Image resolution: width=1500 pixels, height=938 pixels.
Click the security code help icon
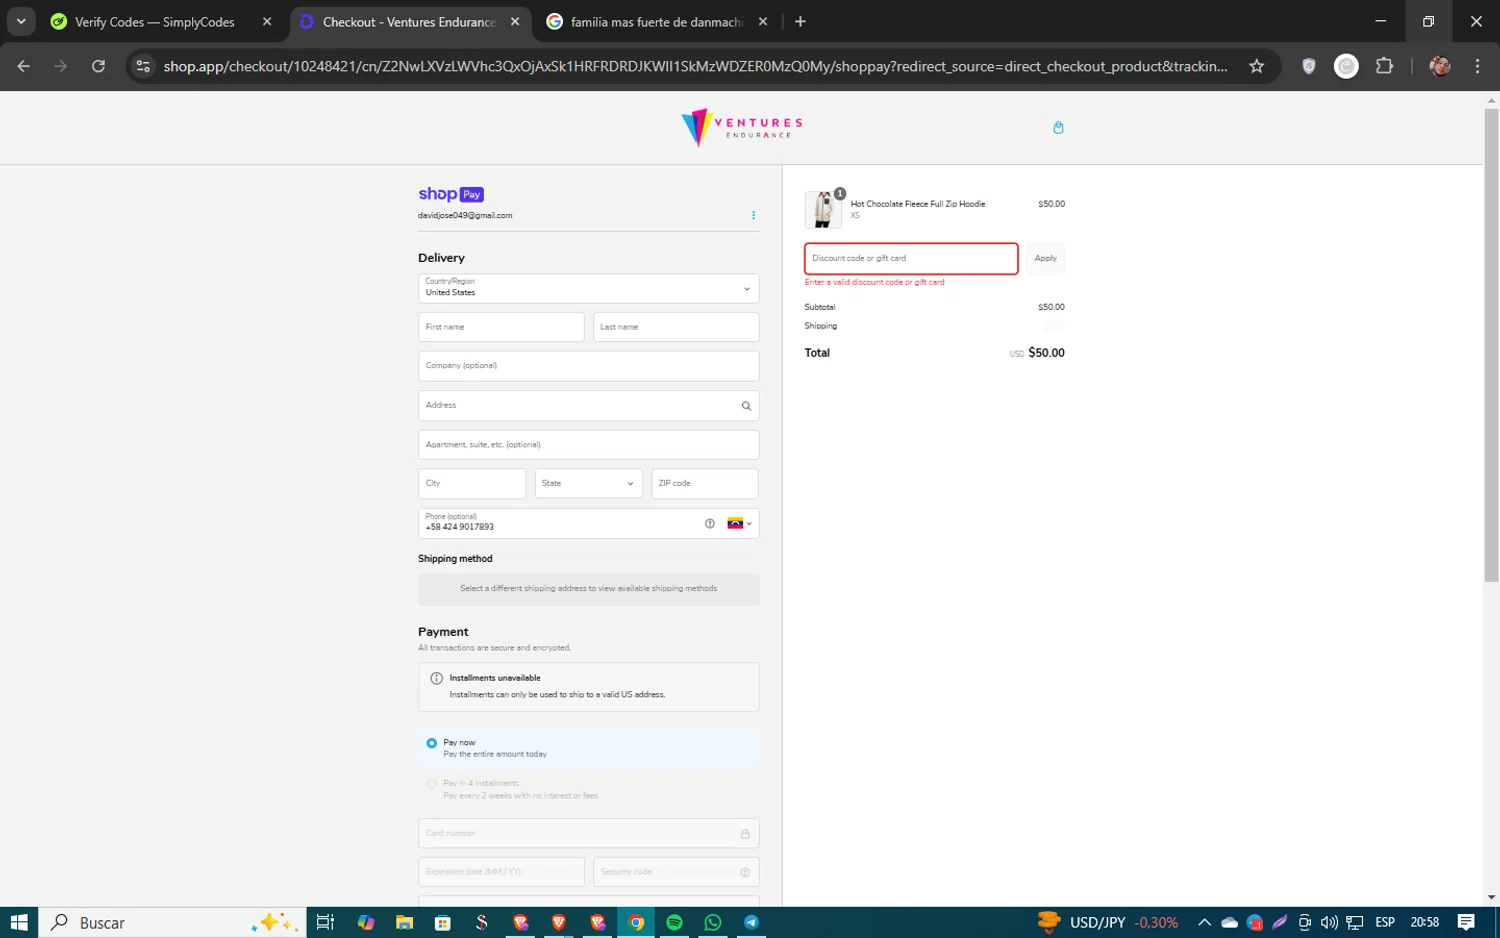(x=745, y=872)
